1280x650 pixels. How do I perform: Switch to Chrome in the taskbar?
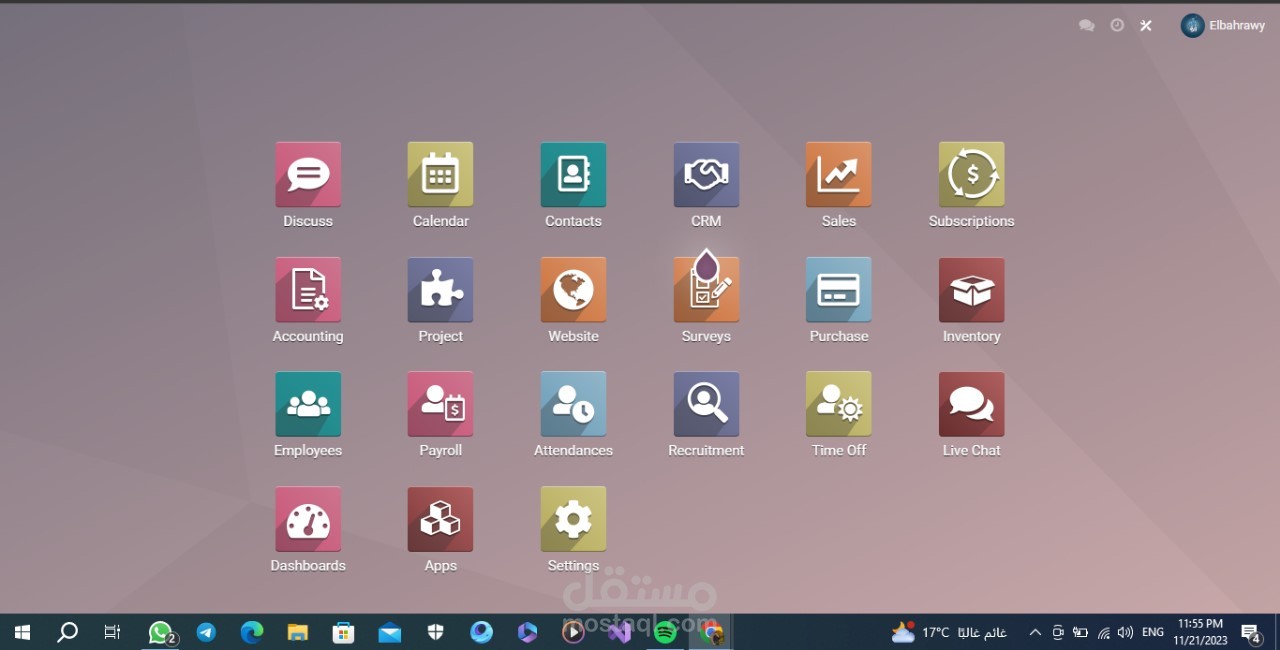tap(712, 632)
